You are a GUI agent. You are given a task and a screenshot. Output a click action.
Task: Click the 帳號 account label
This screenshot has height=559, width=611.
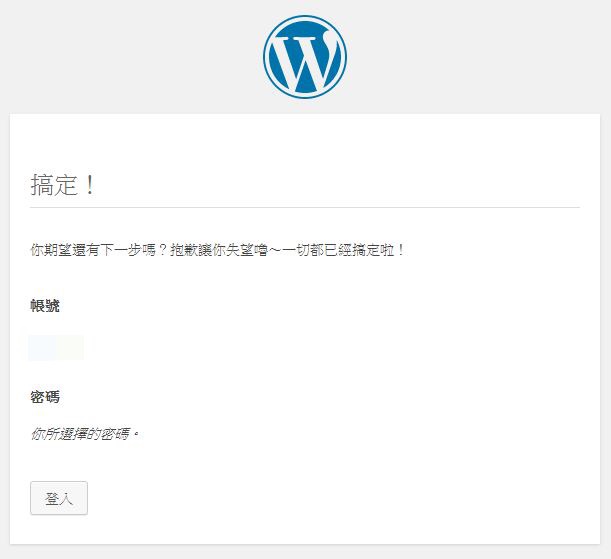45,305
